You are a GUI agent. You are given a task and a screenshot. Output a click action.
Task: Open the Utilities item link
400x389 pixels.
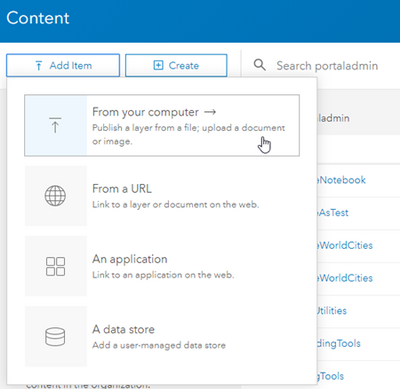pyautogui.click(x=332, y=311)
